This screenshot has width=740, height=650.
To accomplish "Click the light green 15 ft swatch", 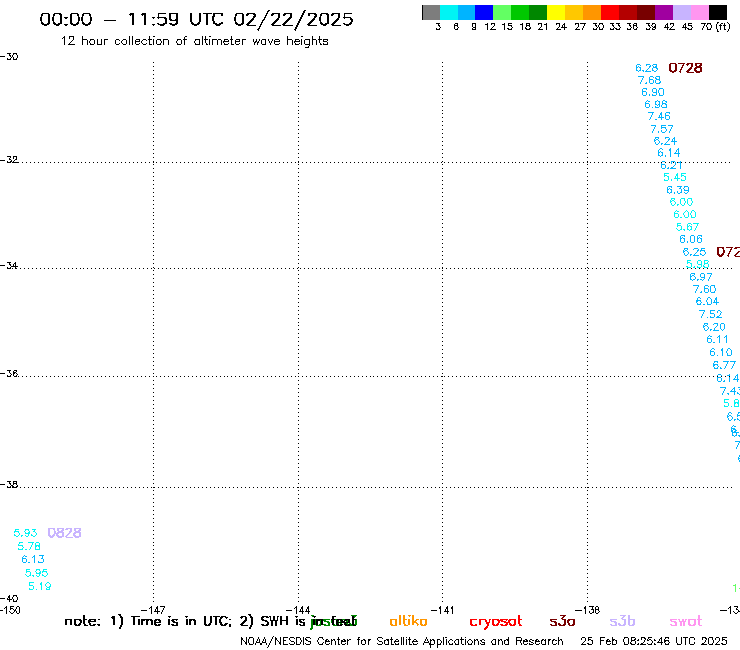I will coord(502,12).
